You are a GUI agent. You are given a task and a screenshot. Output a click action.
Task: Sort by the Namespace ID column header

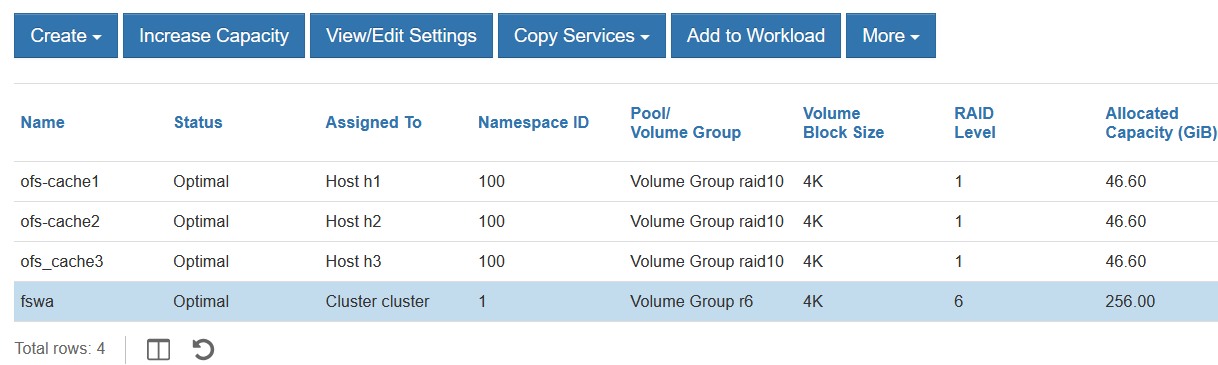click(534, 122)
